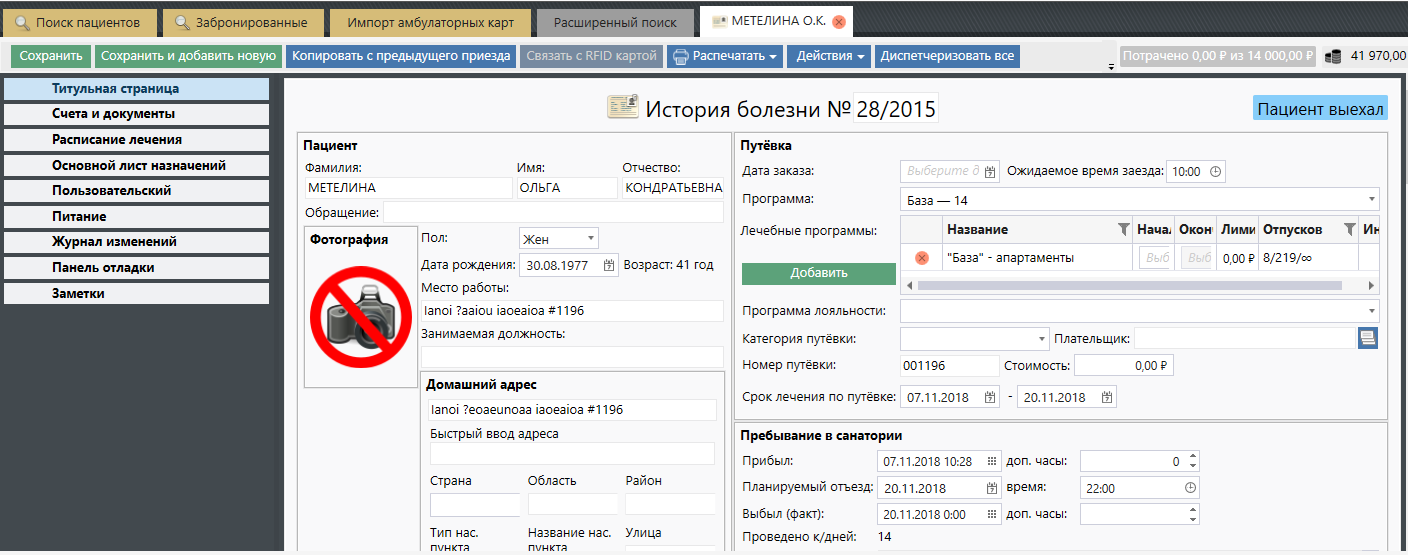Remove the "База" - апартаменты program row

tap(922, 258)
